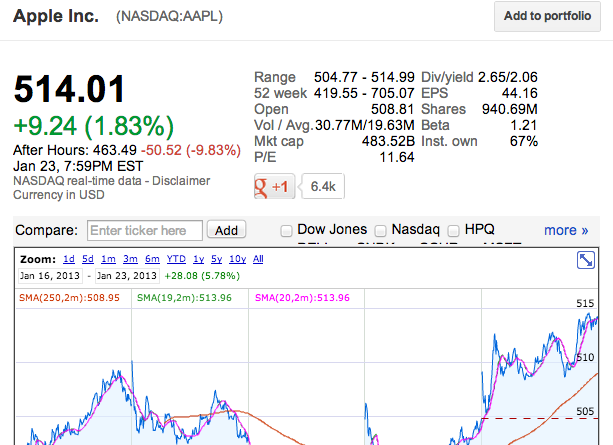Viewport: 613px width, 445px height.
Task: Click the Add to portfolio button
Action: click(x=547, y=17)
